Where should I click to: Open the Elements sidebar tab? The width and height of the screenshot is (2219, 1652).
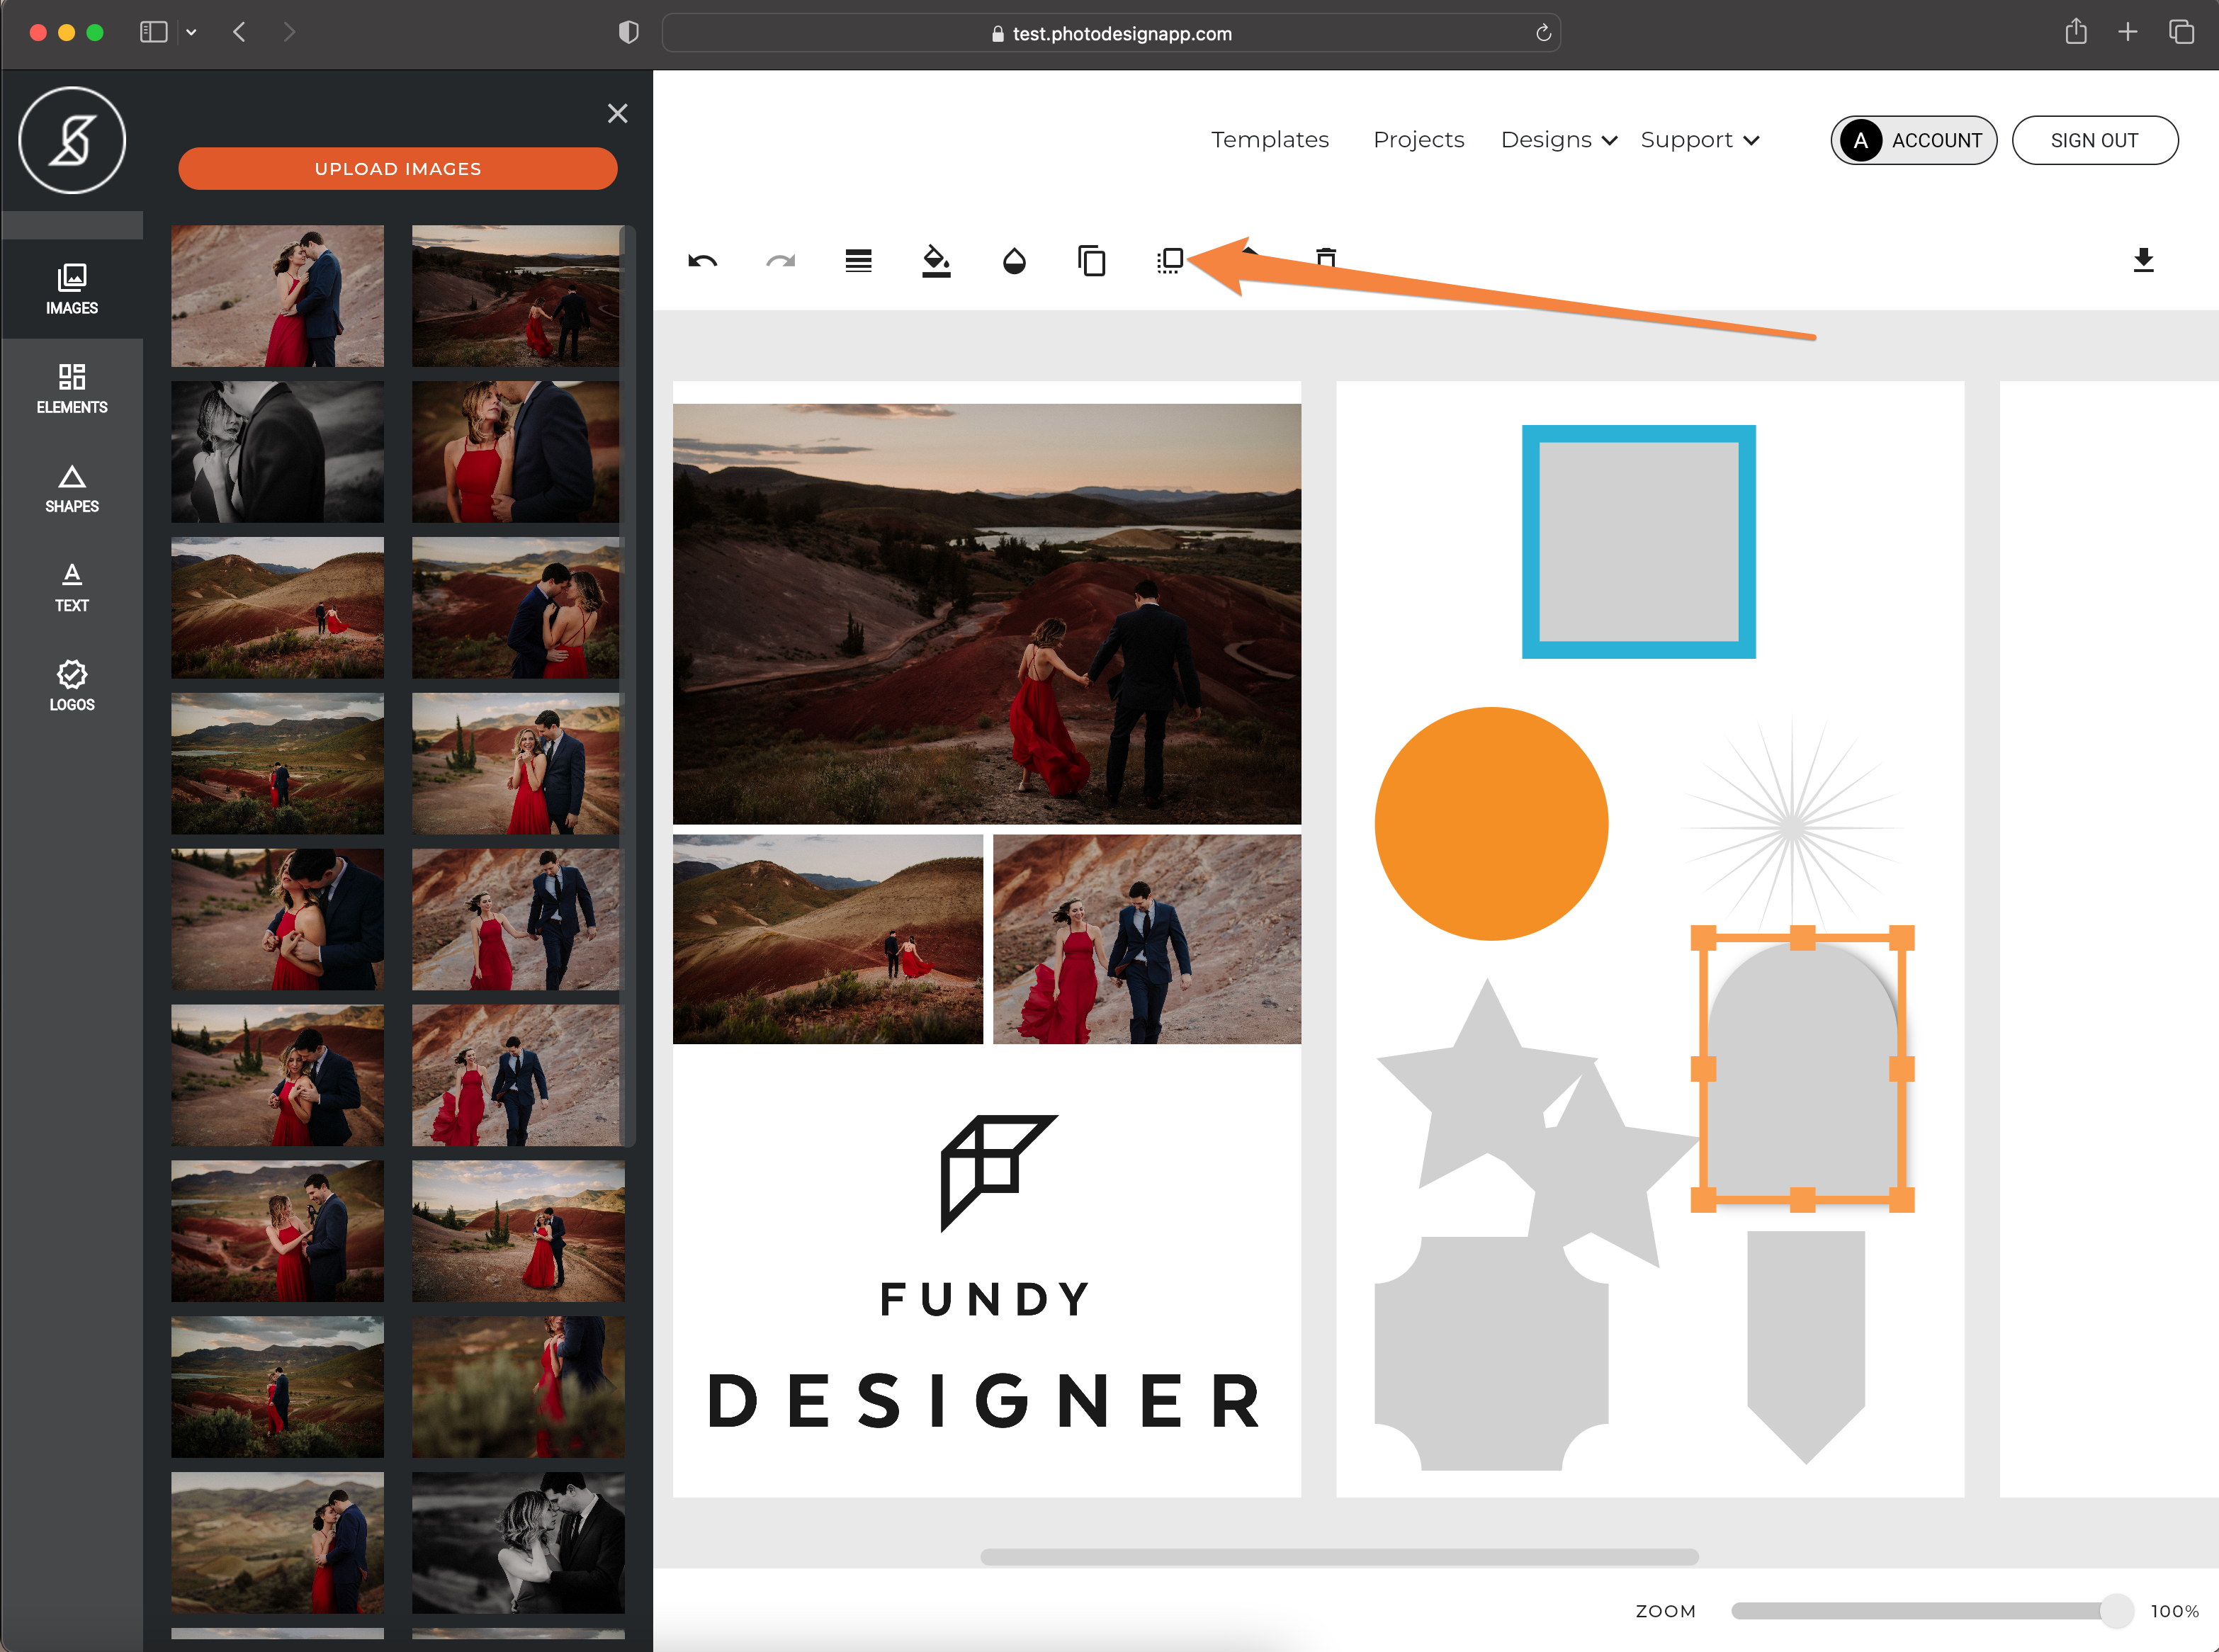pos(72,389)
